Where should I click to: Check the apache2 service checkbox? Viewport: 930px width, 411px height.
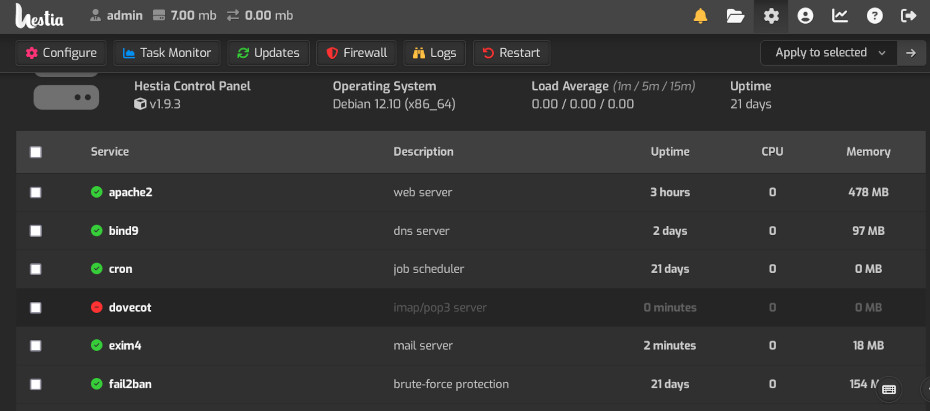coord(36,192)
